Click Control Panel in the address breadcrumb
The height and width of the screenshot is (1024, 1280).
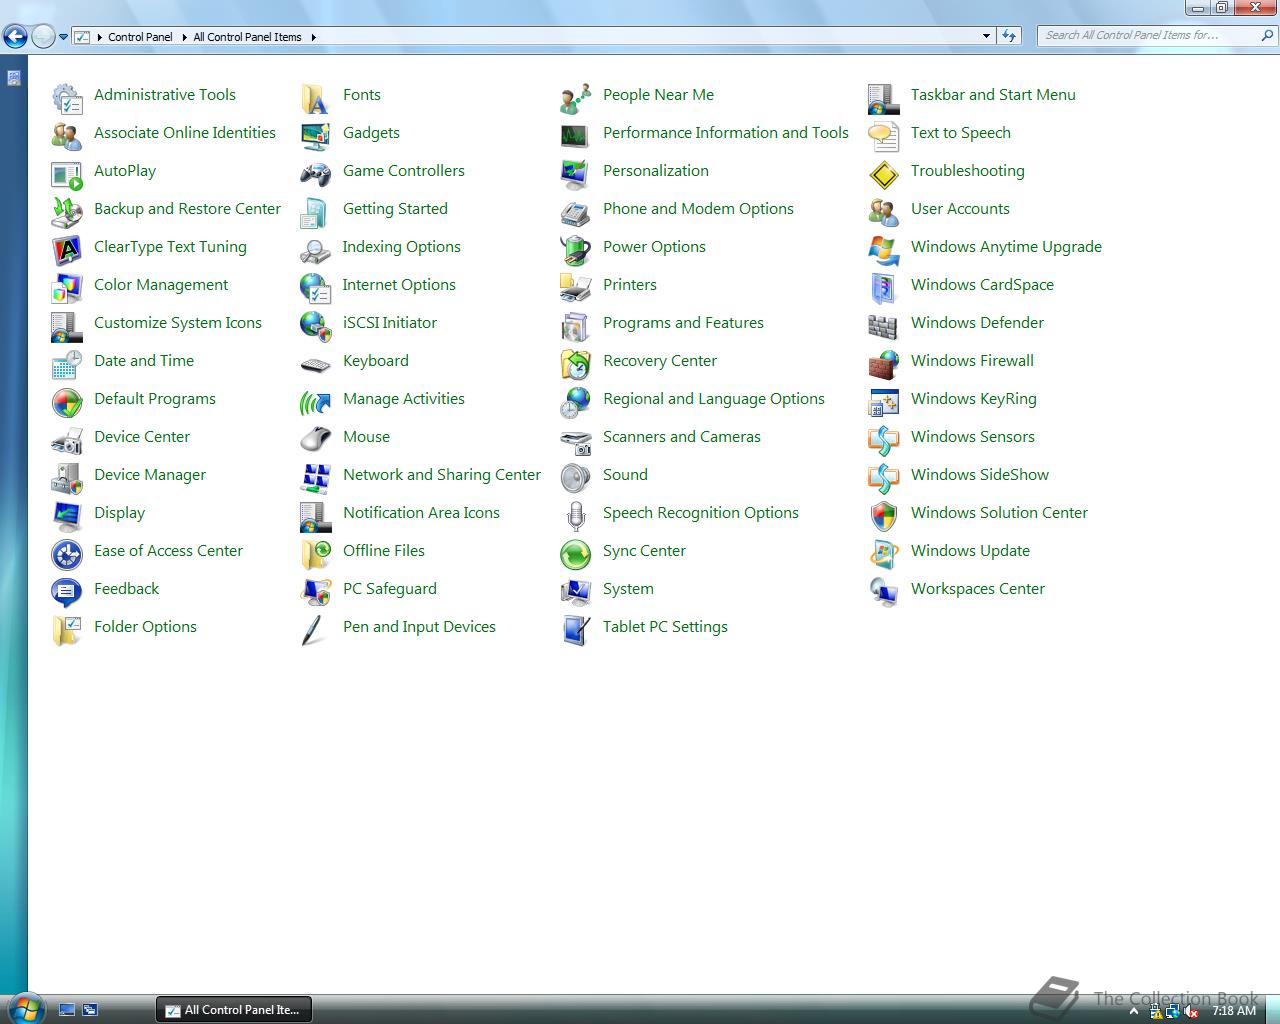[140, 37]
